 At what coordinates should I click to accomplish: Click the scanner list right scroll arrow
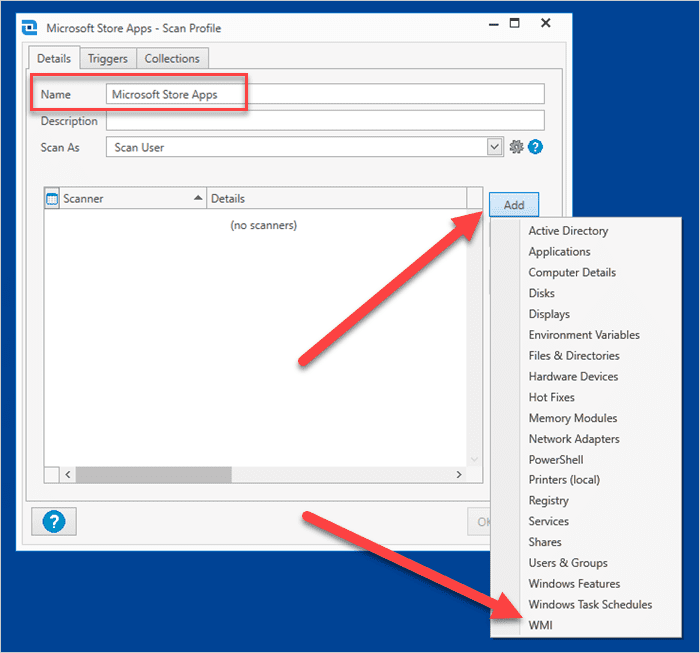coord(459,474)
